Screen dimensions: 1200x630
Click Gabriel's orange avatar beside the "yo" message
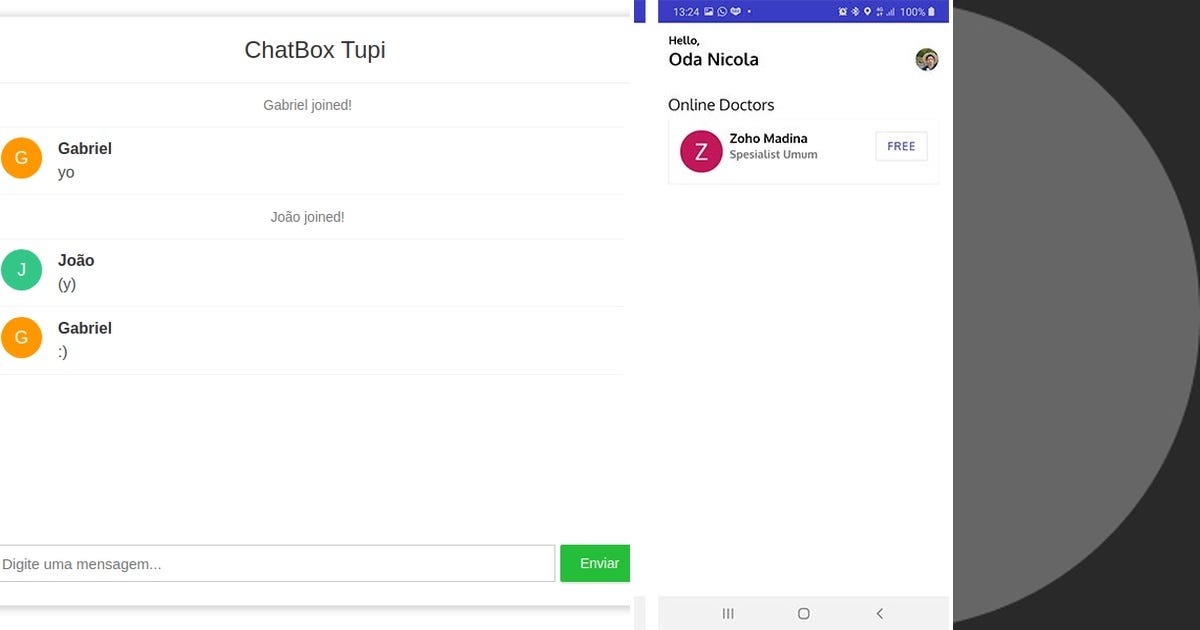pyautogui.click(x=21, y=158)
